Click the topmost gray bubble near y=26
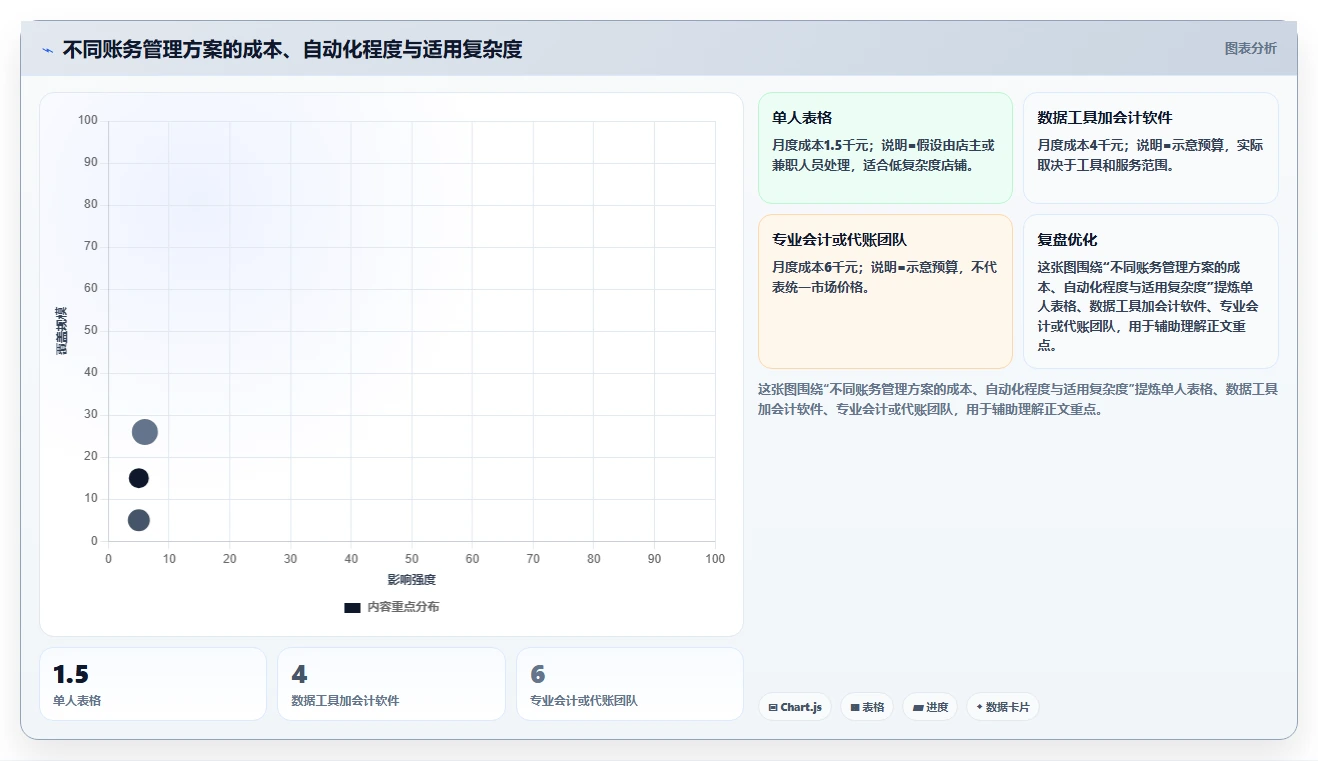Screen dimensions: 1318x761 point(145,432)
